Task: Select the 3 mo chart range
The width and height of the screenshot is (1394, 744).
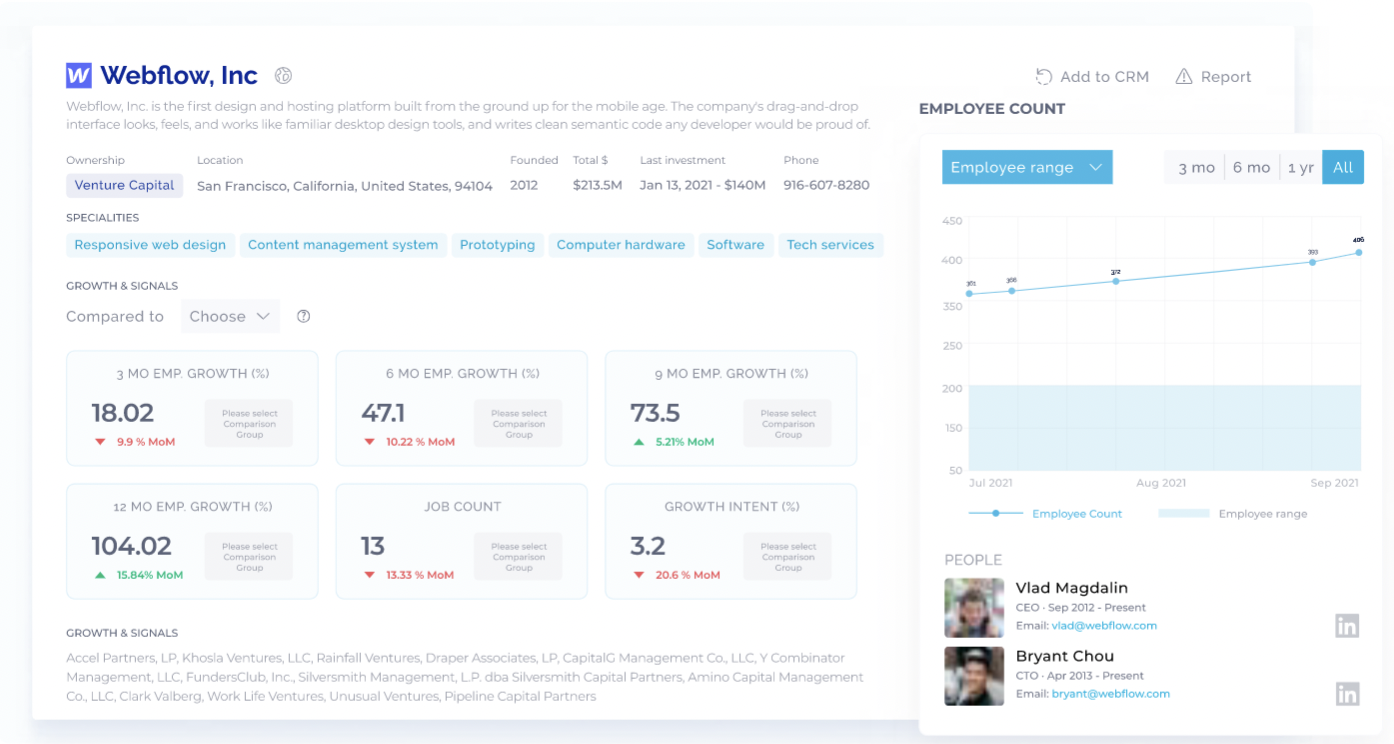Action: coord(1196,167)
